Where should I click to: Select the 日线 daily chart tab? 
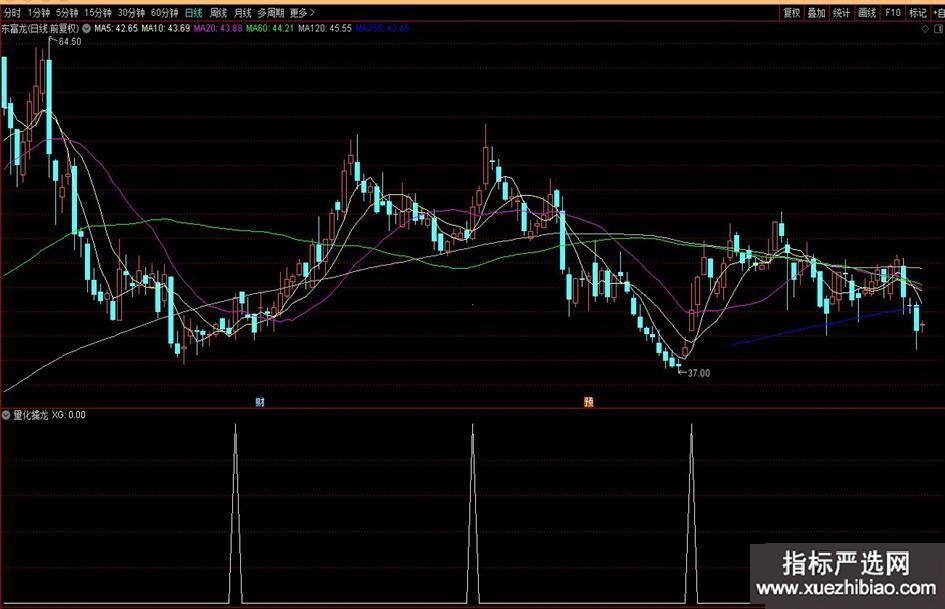(193, 13)
